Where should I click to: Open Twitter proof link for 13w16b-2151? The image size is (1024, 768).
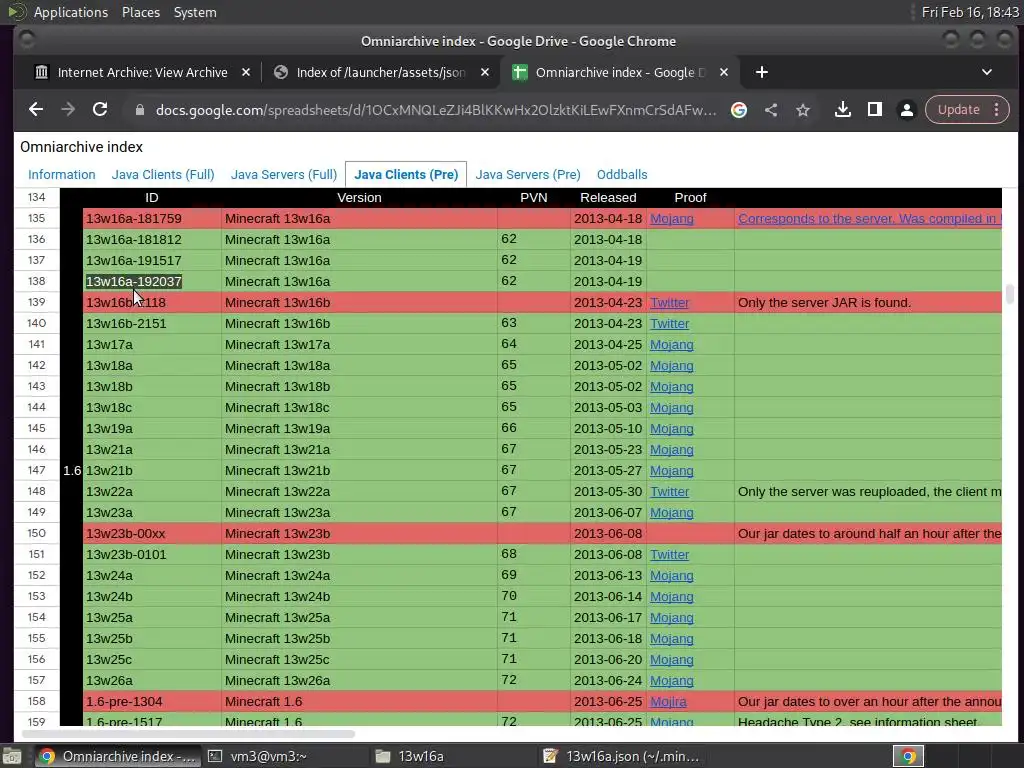669,323
